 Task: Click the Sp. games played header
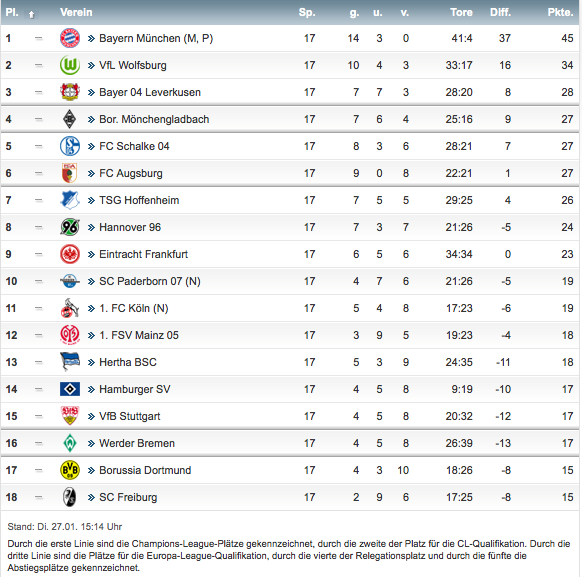point(307,12)
